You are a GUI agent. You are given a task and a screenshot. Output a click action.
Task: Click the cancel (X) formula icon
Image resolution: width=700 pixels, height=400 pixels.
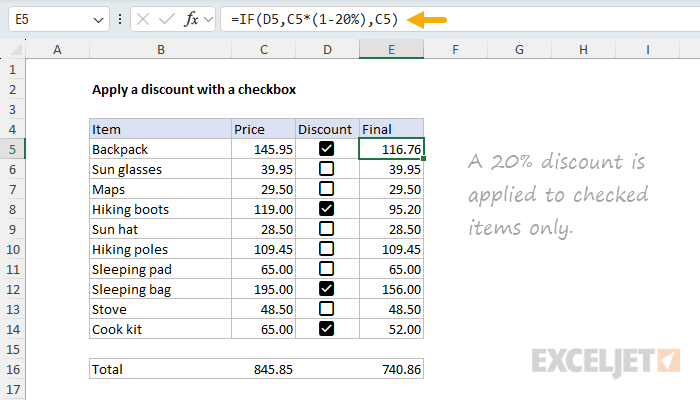143,19
